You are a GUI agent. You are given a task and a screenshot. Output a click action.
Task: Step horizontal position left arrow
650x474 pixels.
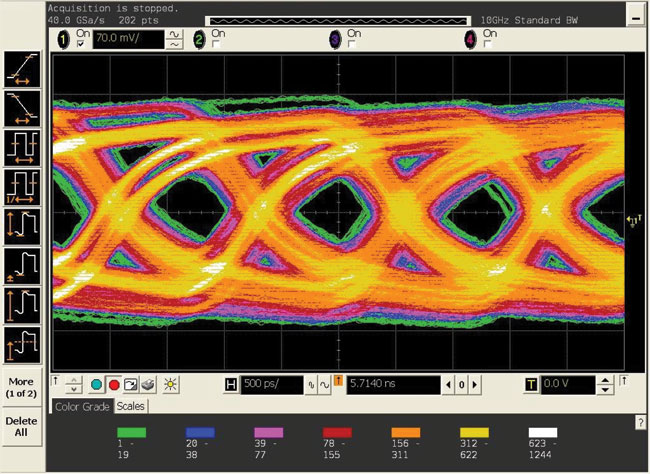449,385
